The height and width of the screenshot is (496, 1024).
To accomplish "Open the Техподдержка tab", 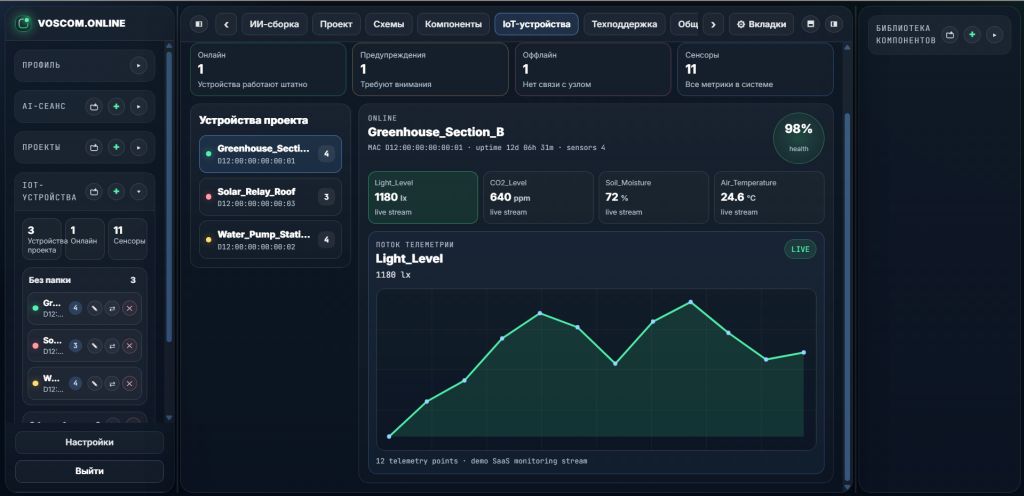I will (x=624, y=24).
